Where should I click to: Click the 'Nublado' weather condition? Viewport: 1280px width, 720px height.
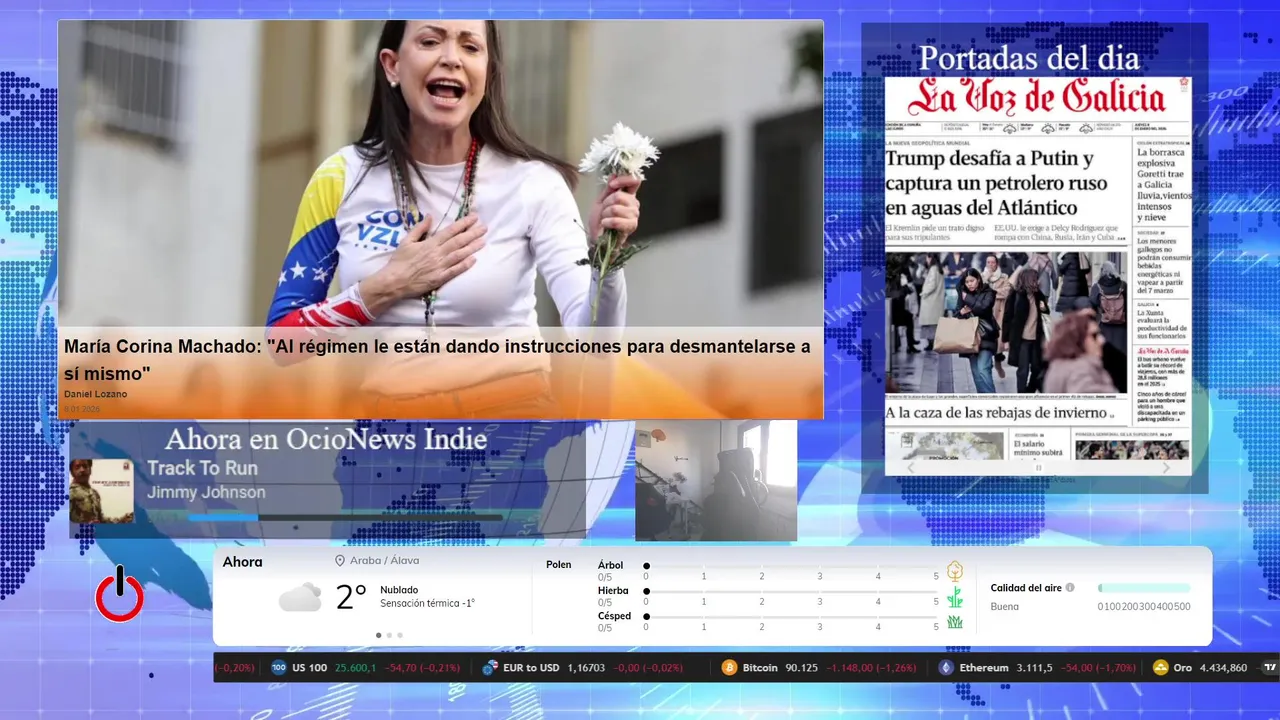point(399,590)
